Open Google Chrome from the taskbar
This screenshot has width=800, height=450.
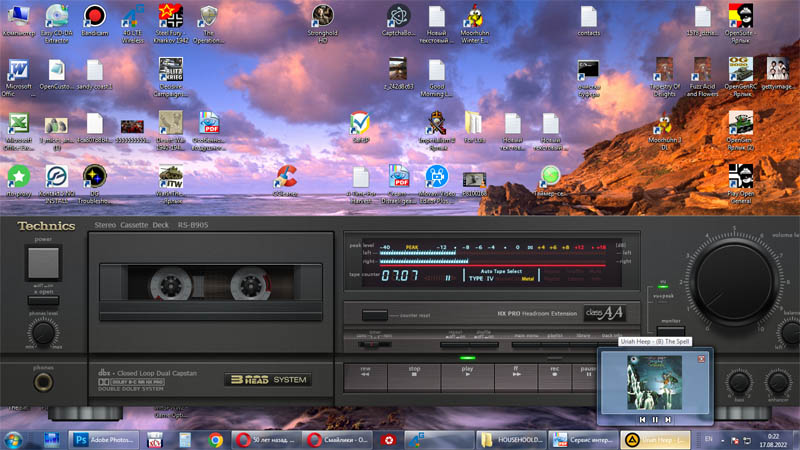(215, 440)
